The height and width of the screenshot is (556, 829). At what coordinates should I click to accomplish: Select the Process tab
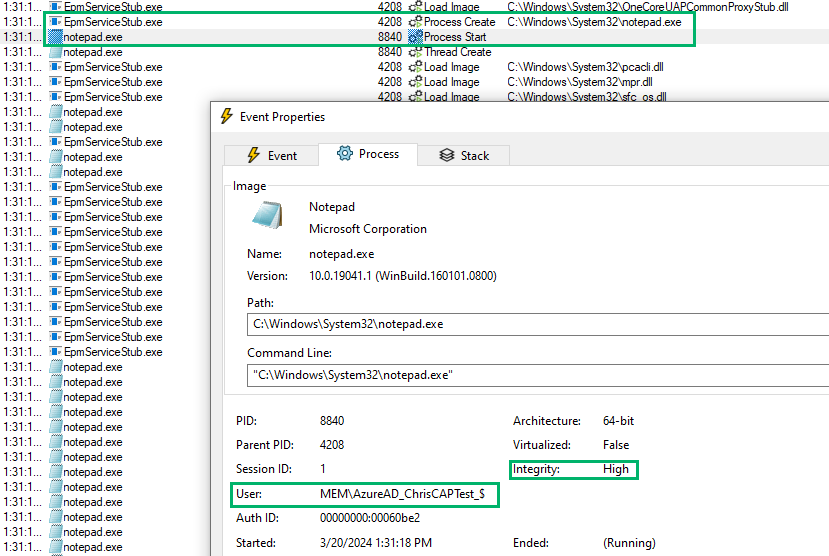click(368, 154)
